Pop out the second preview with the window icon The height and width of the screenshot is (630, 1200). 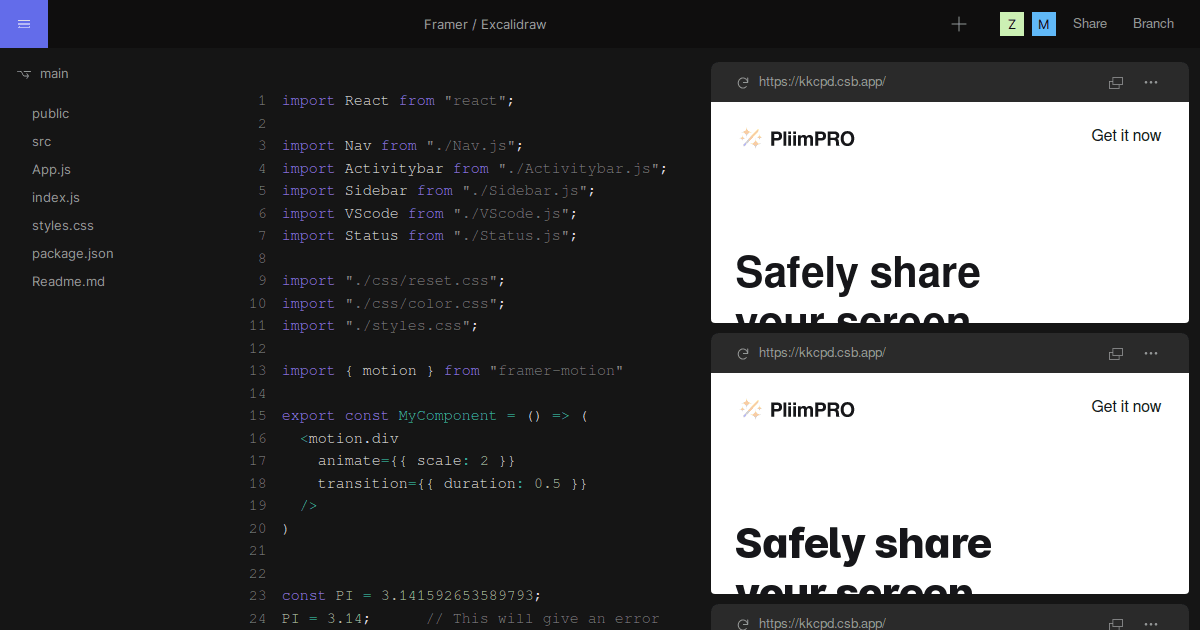pos(1115,353)
